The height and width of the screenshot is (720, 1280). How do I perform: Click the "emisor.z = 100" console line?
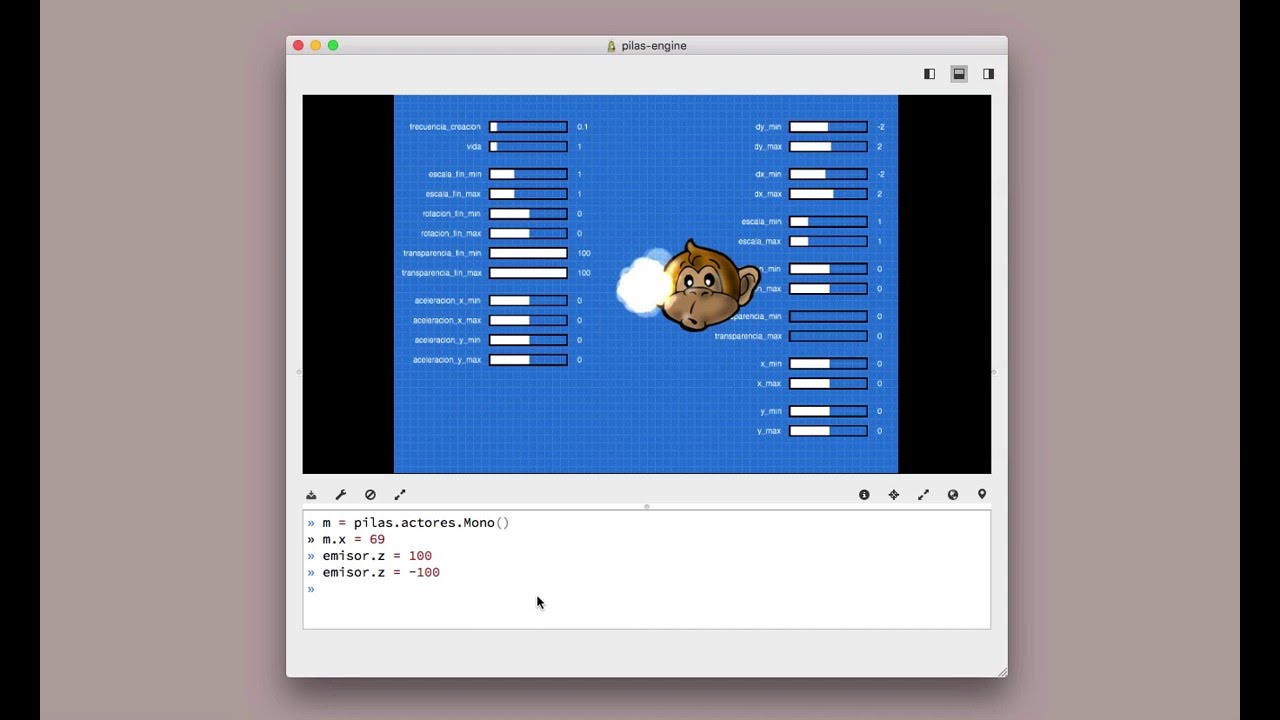coord(377,556)
